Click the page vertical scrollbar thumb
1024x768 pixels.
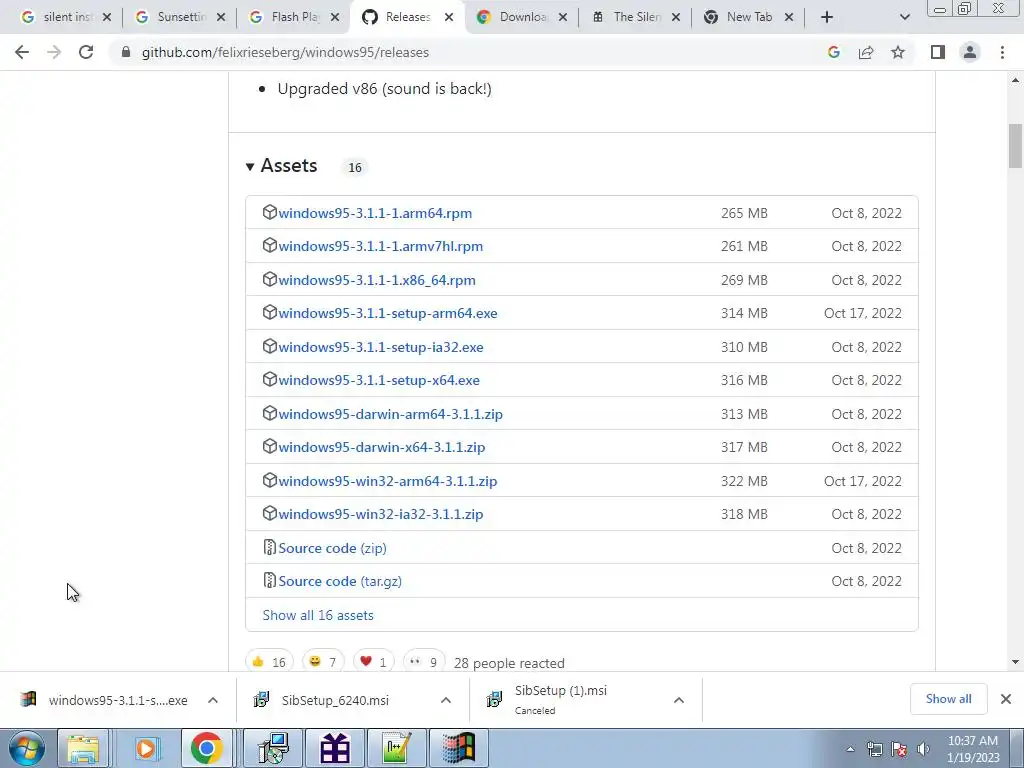pyautogui.click(x=1015, y=146)
